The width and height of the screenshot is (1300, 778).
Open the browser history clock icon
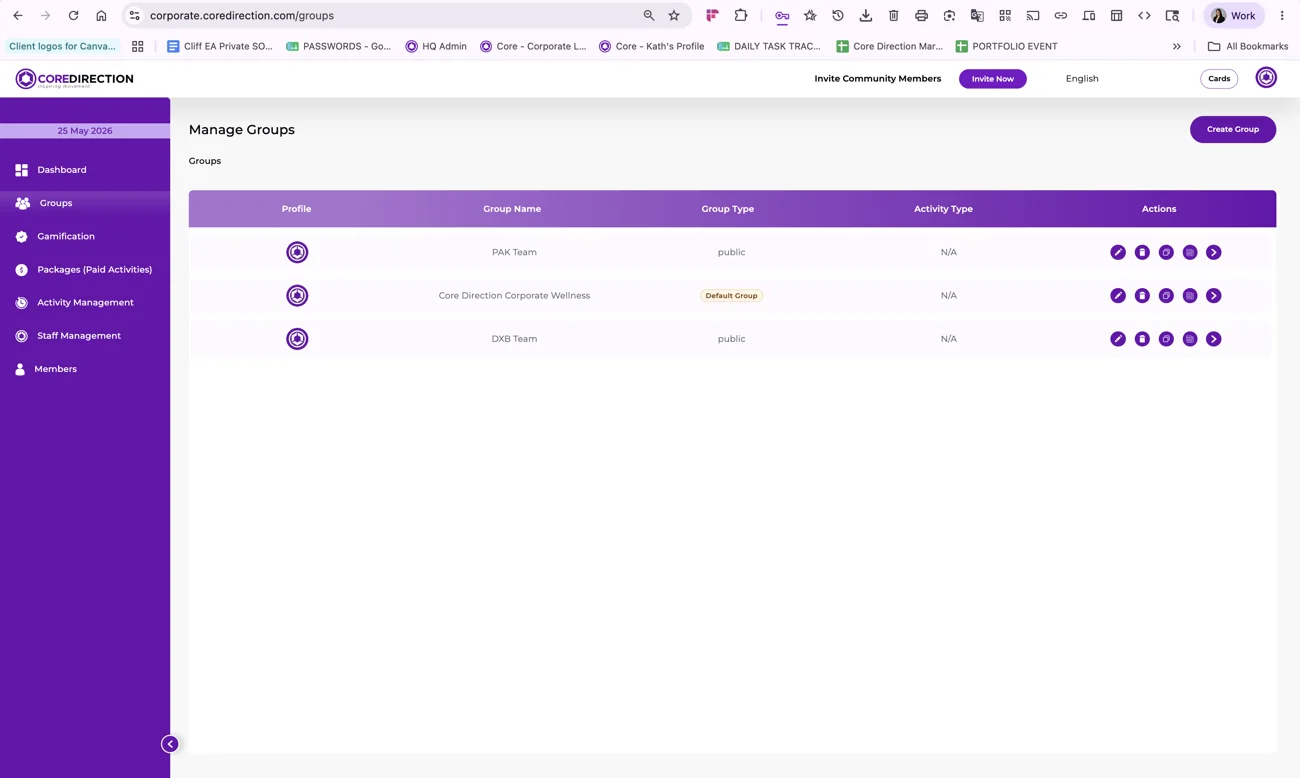pos(838,16)
